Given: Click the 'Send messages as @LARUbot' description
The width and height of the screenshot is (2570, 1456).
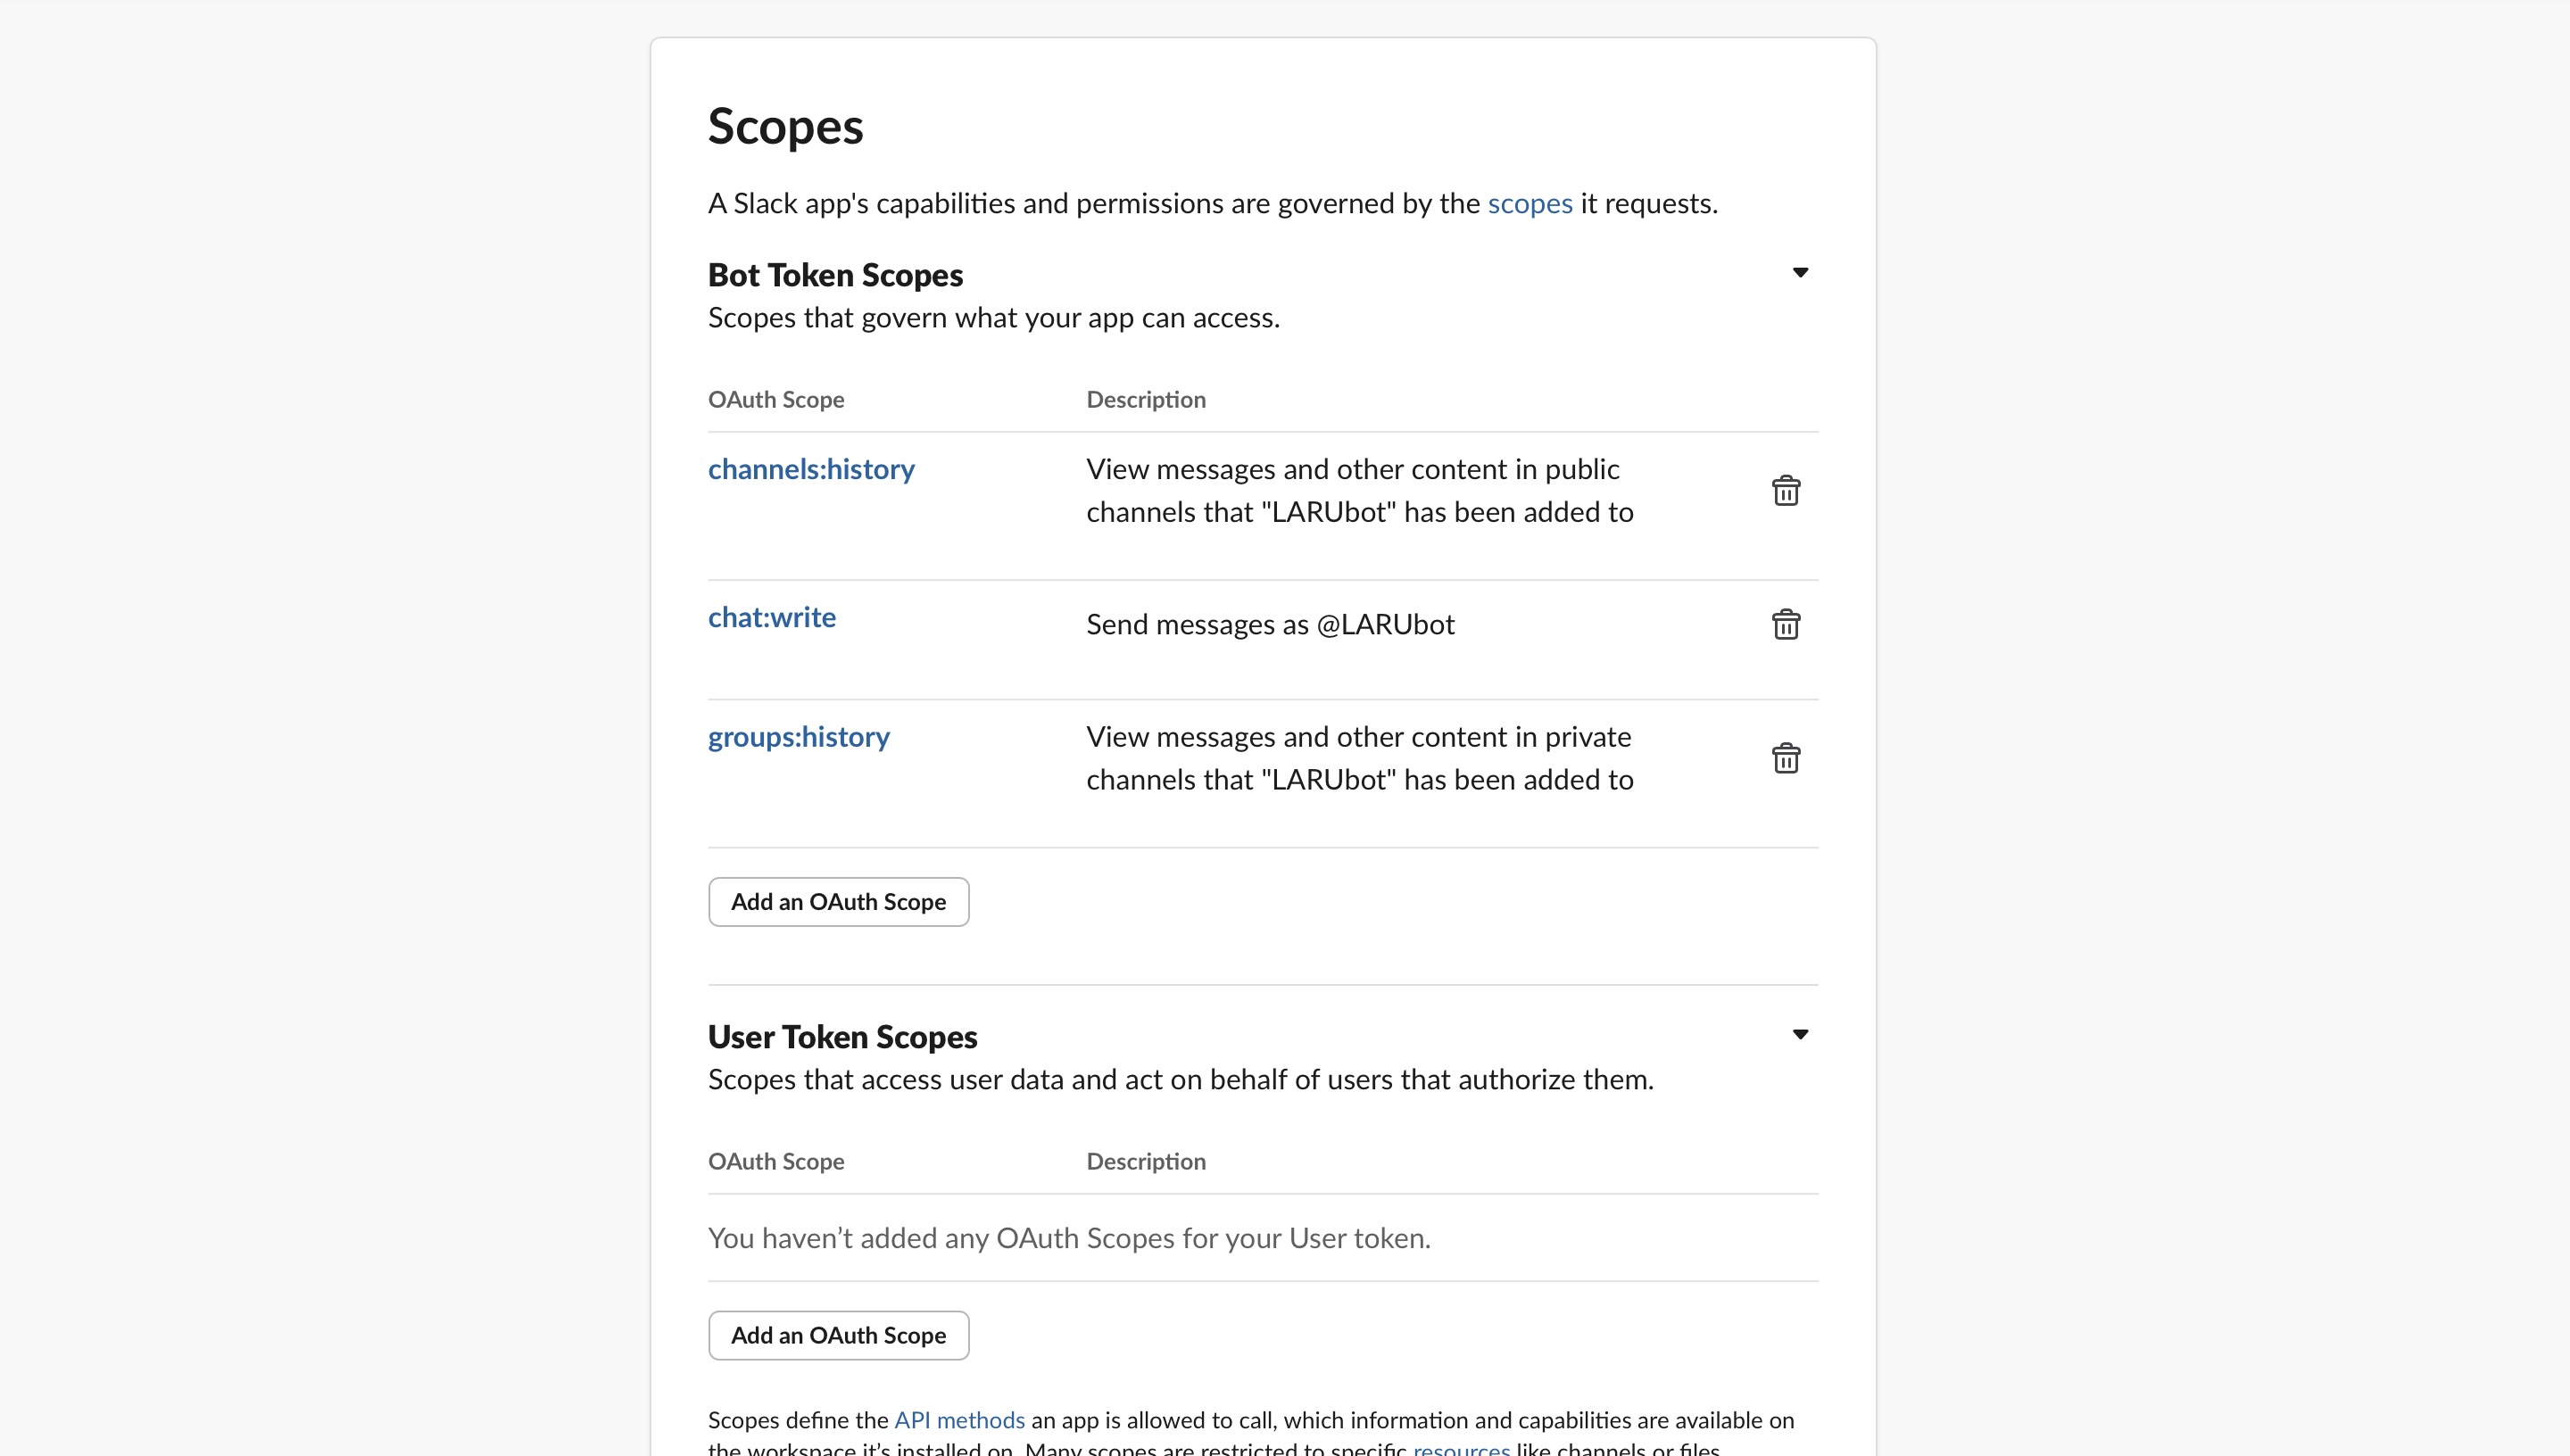Looking at the screenshot, I should 1270,625.
